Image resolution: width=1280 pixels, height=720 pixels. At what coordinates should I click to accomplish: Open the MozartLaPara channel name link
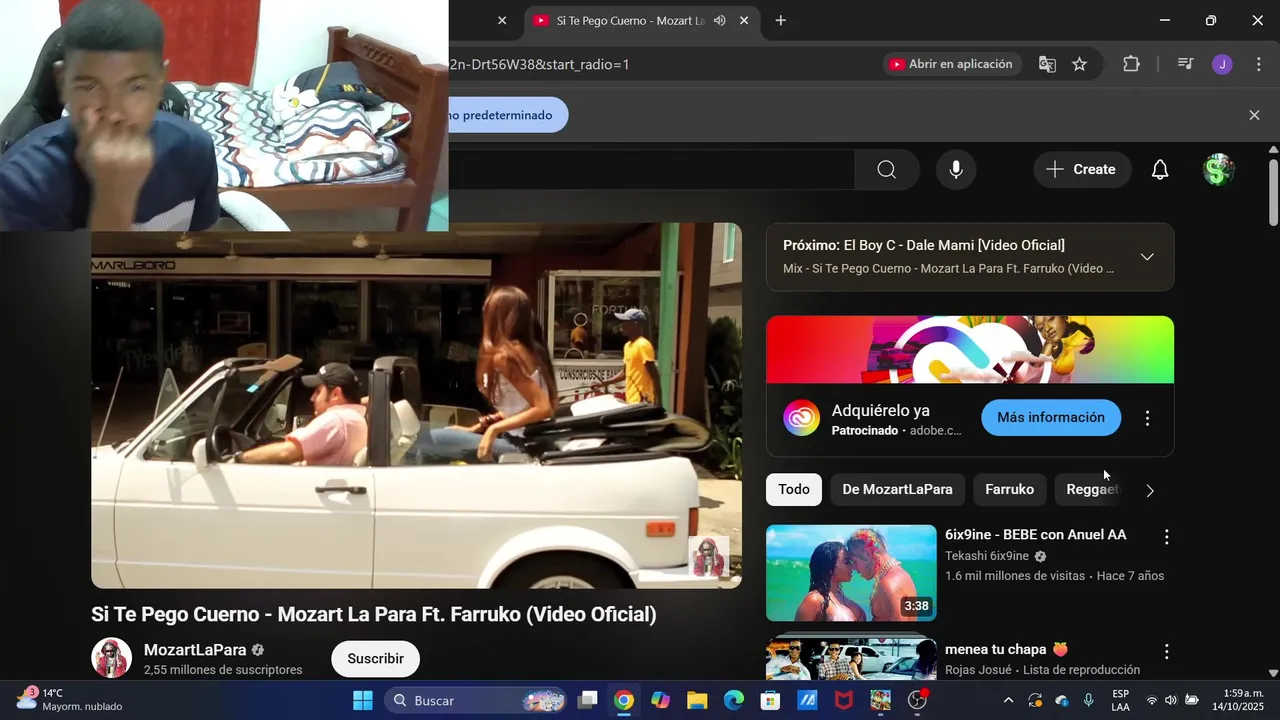(195, 649)
